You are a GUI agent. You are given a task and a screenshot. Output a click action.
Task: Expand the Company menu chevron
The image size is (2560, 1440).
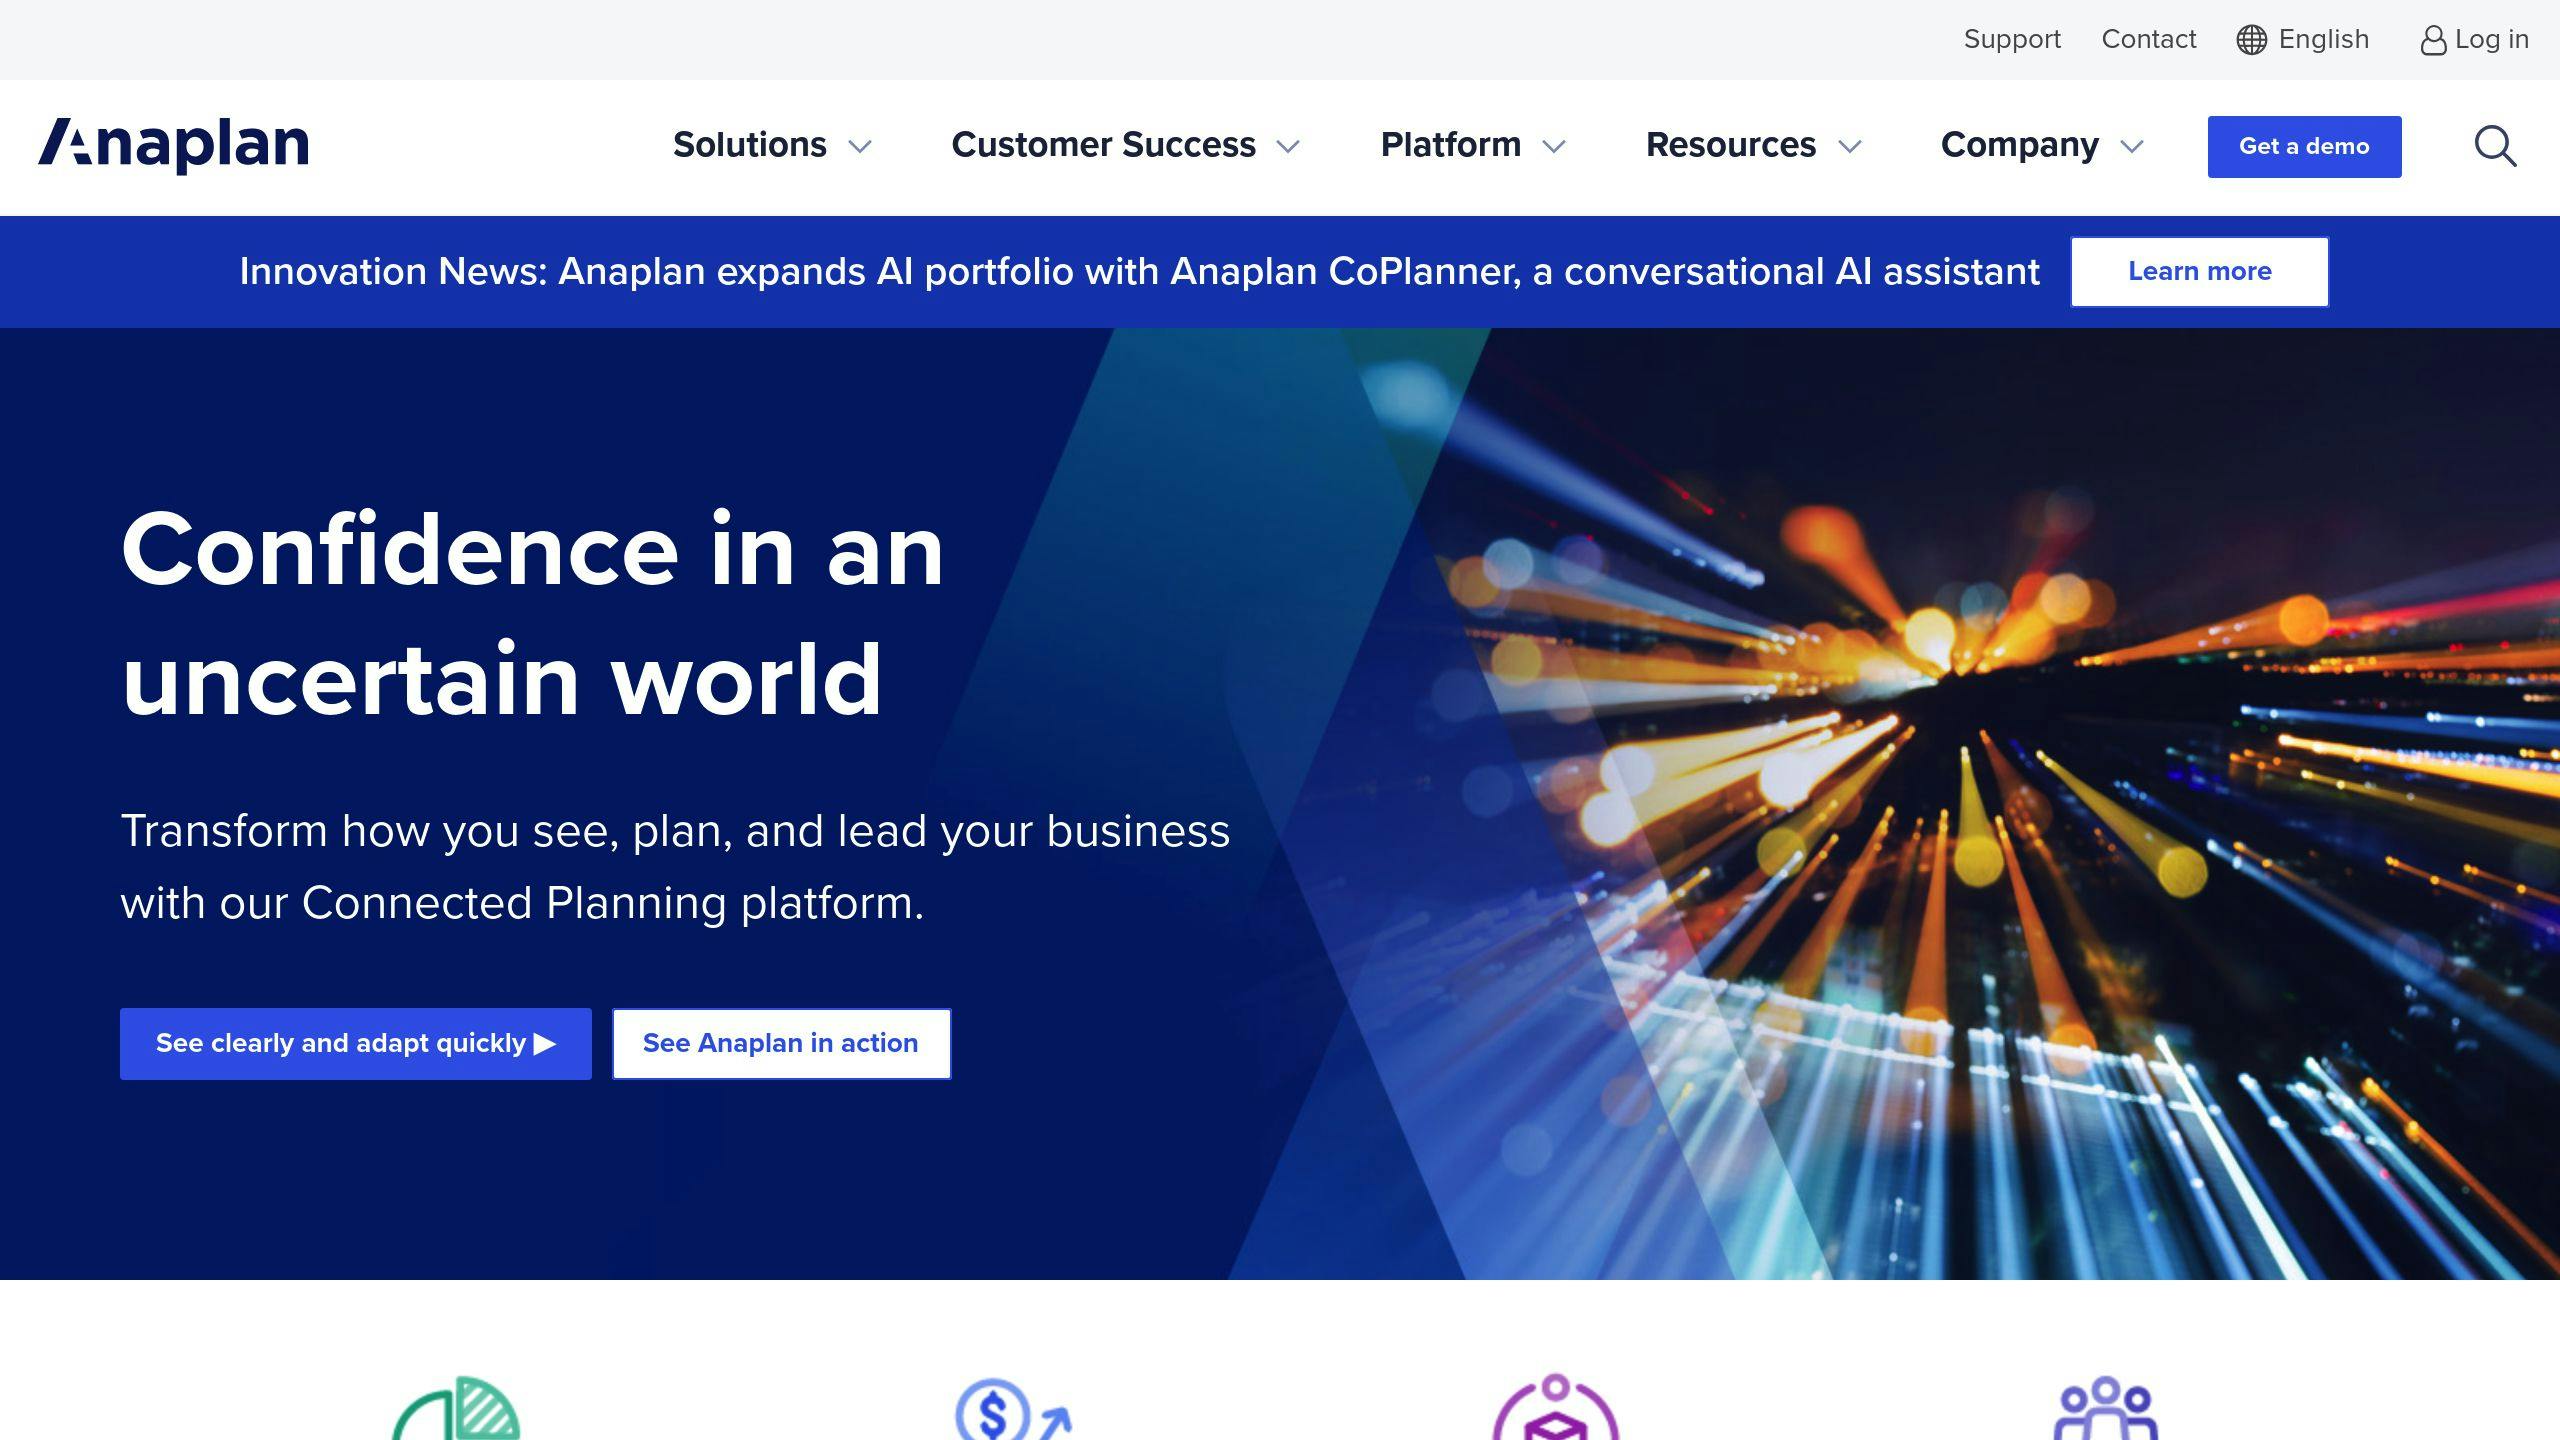click(x=2132, y=147)
